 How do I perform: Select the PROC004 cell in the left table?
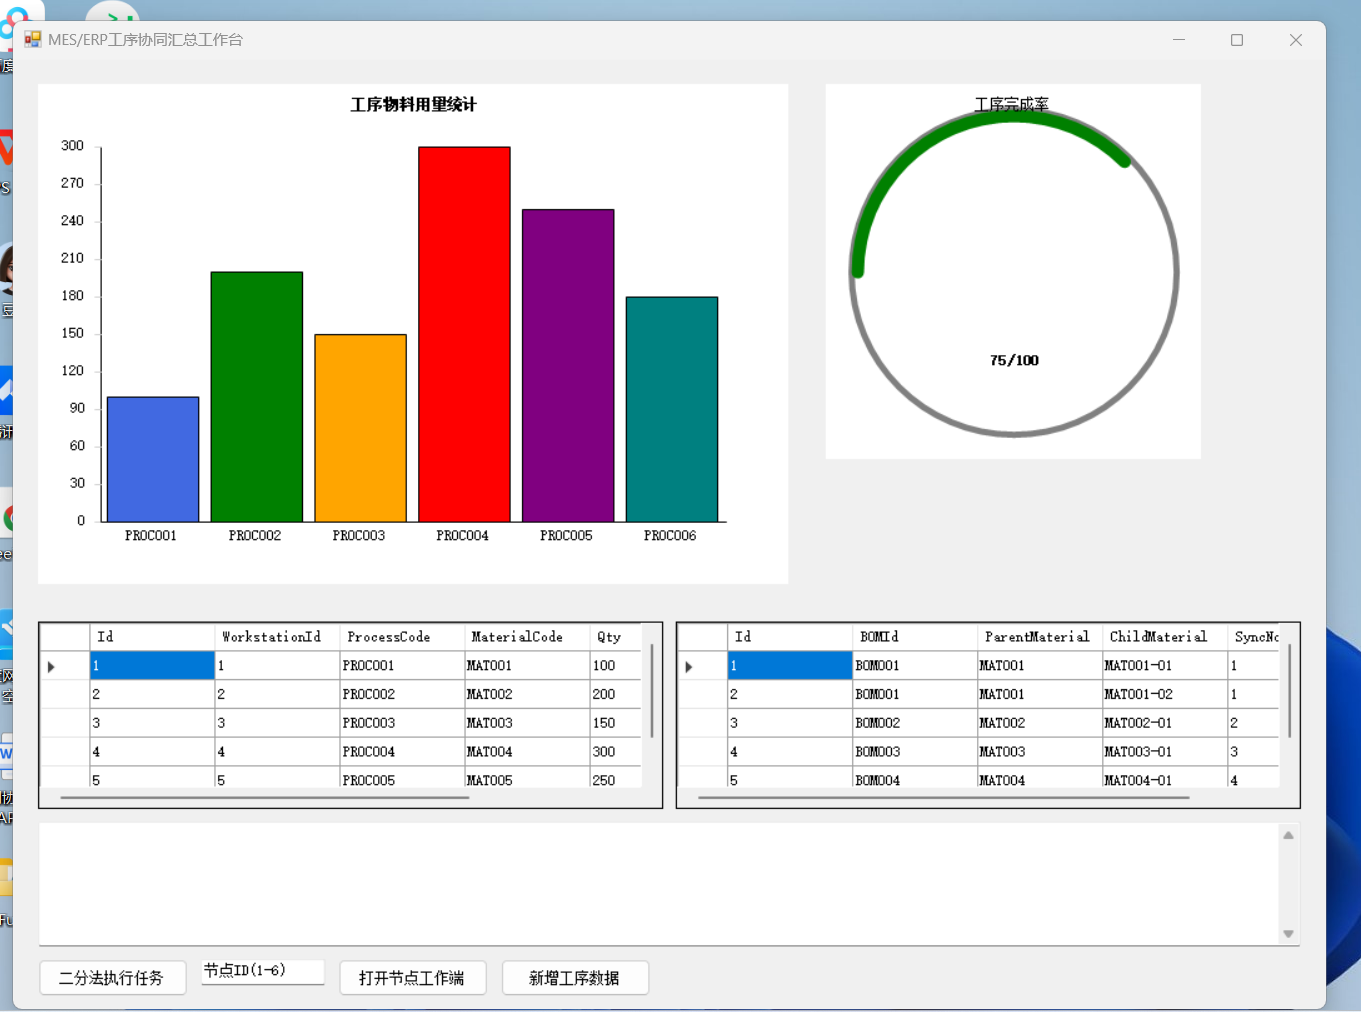(x=402, y=752)
